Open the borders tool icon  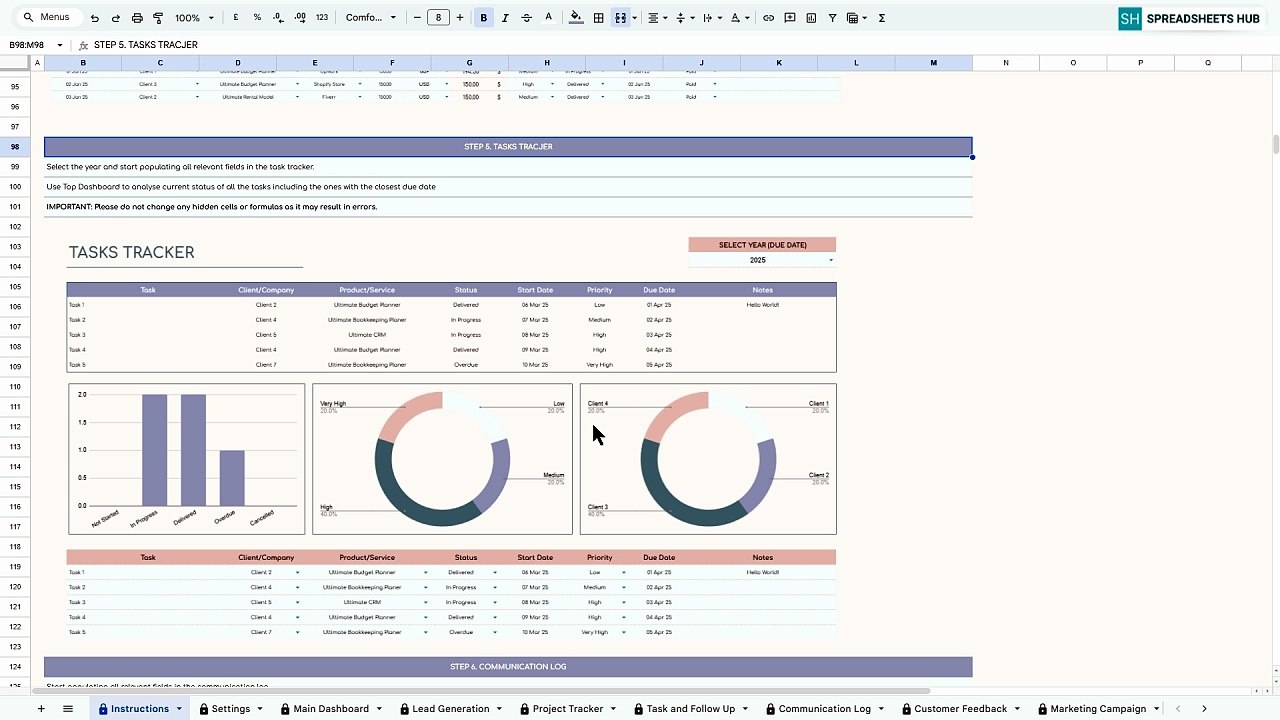(x=598, y=18)
